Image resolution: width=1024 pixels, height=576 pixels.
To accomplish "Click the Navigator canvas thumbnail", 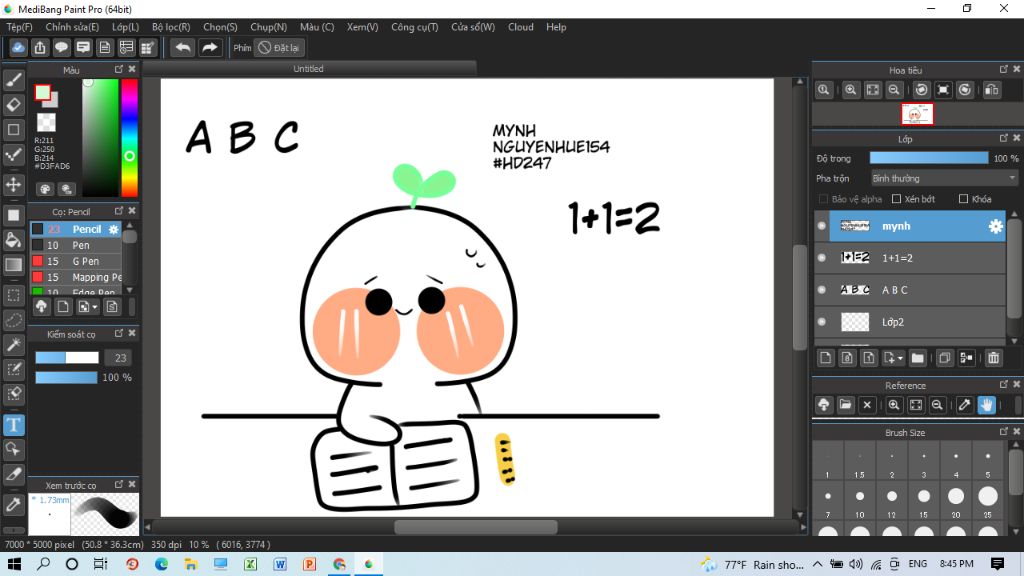I will click(917, 114).
